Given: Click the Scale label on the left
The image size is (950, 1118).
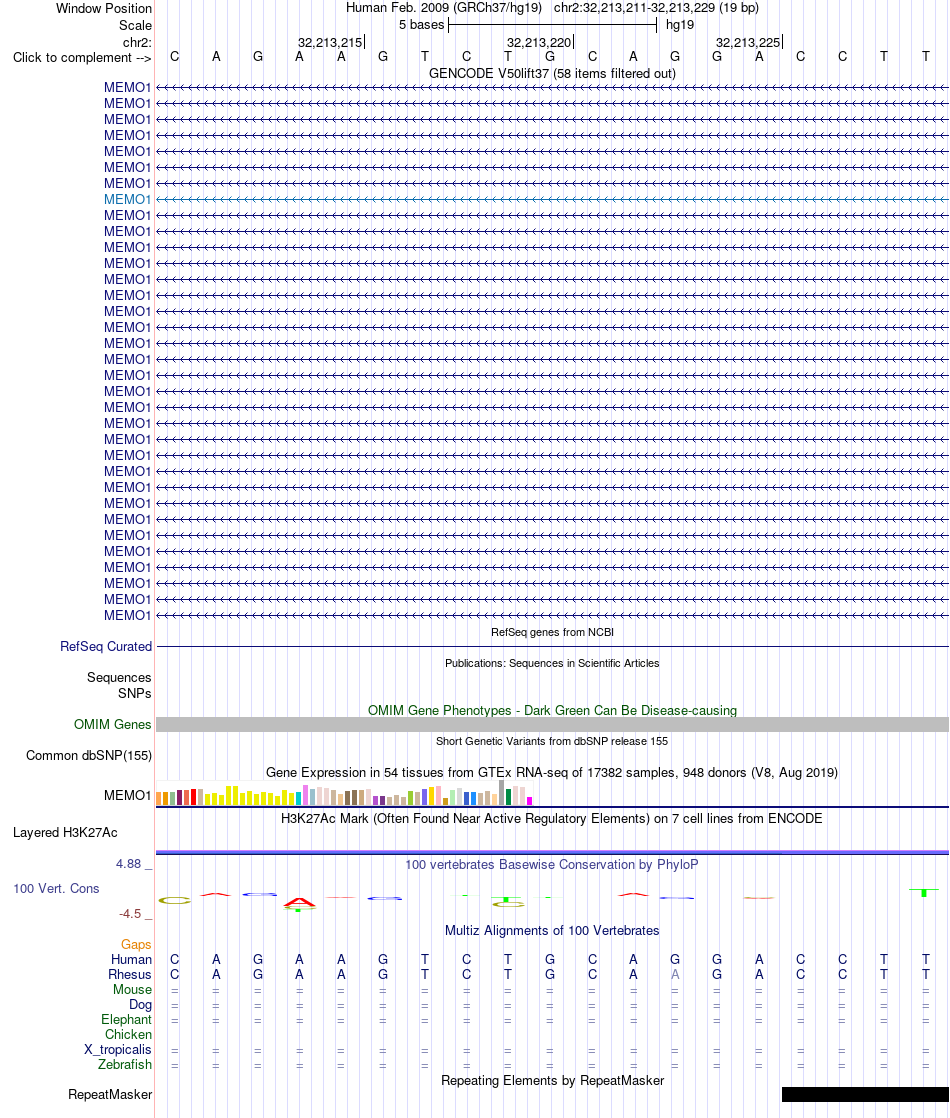Looking at the screenshot, I should (136, 25).
